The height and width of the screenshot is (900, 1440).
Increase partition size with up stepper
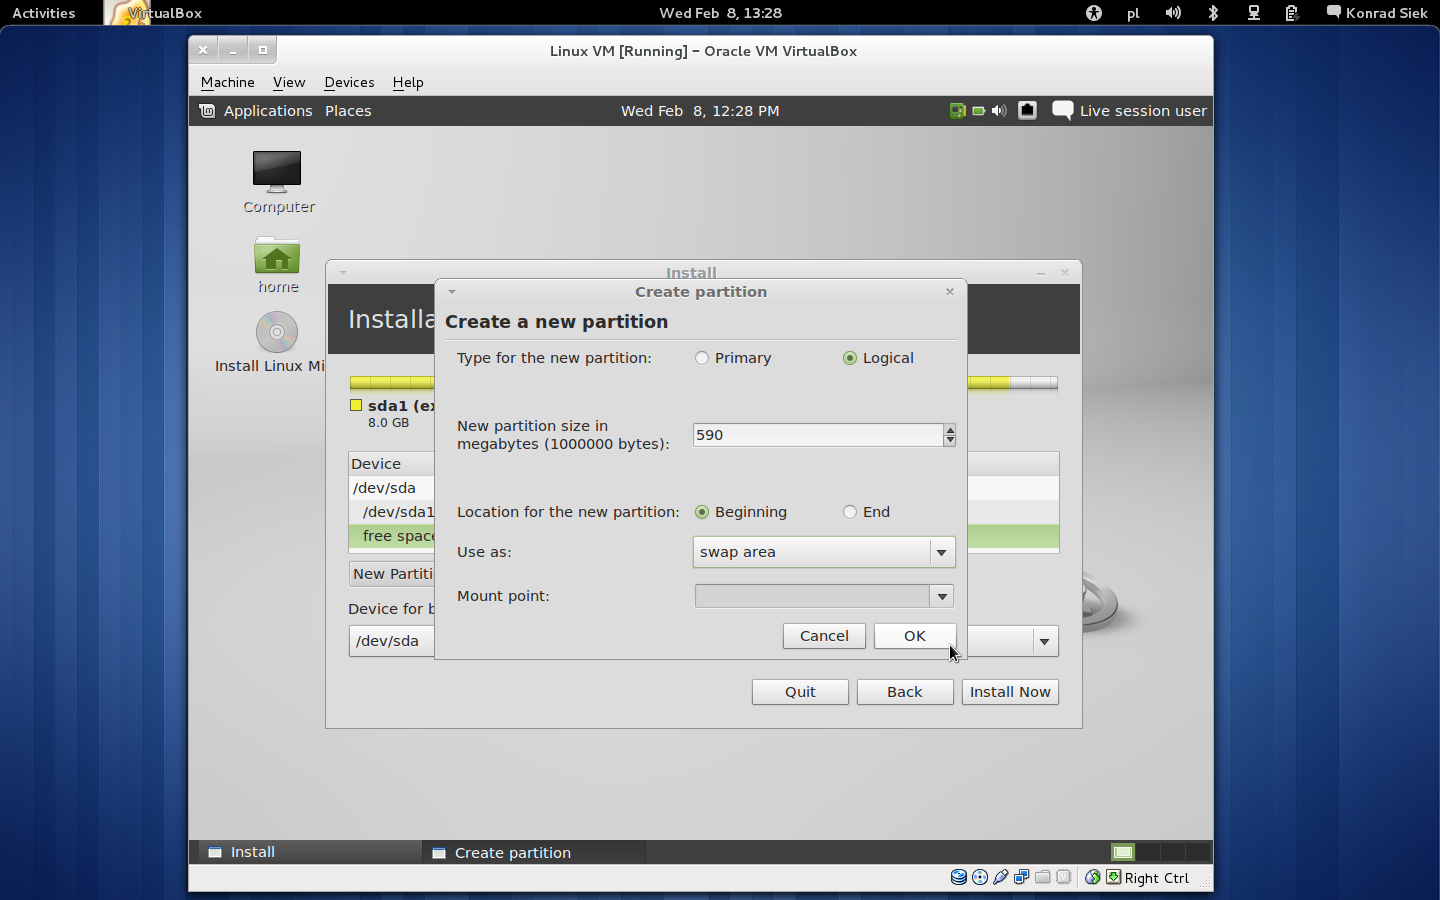pyautogui.click(x=949, y=429)
